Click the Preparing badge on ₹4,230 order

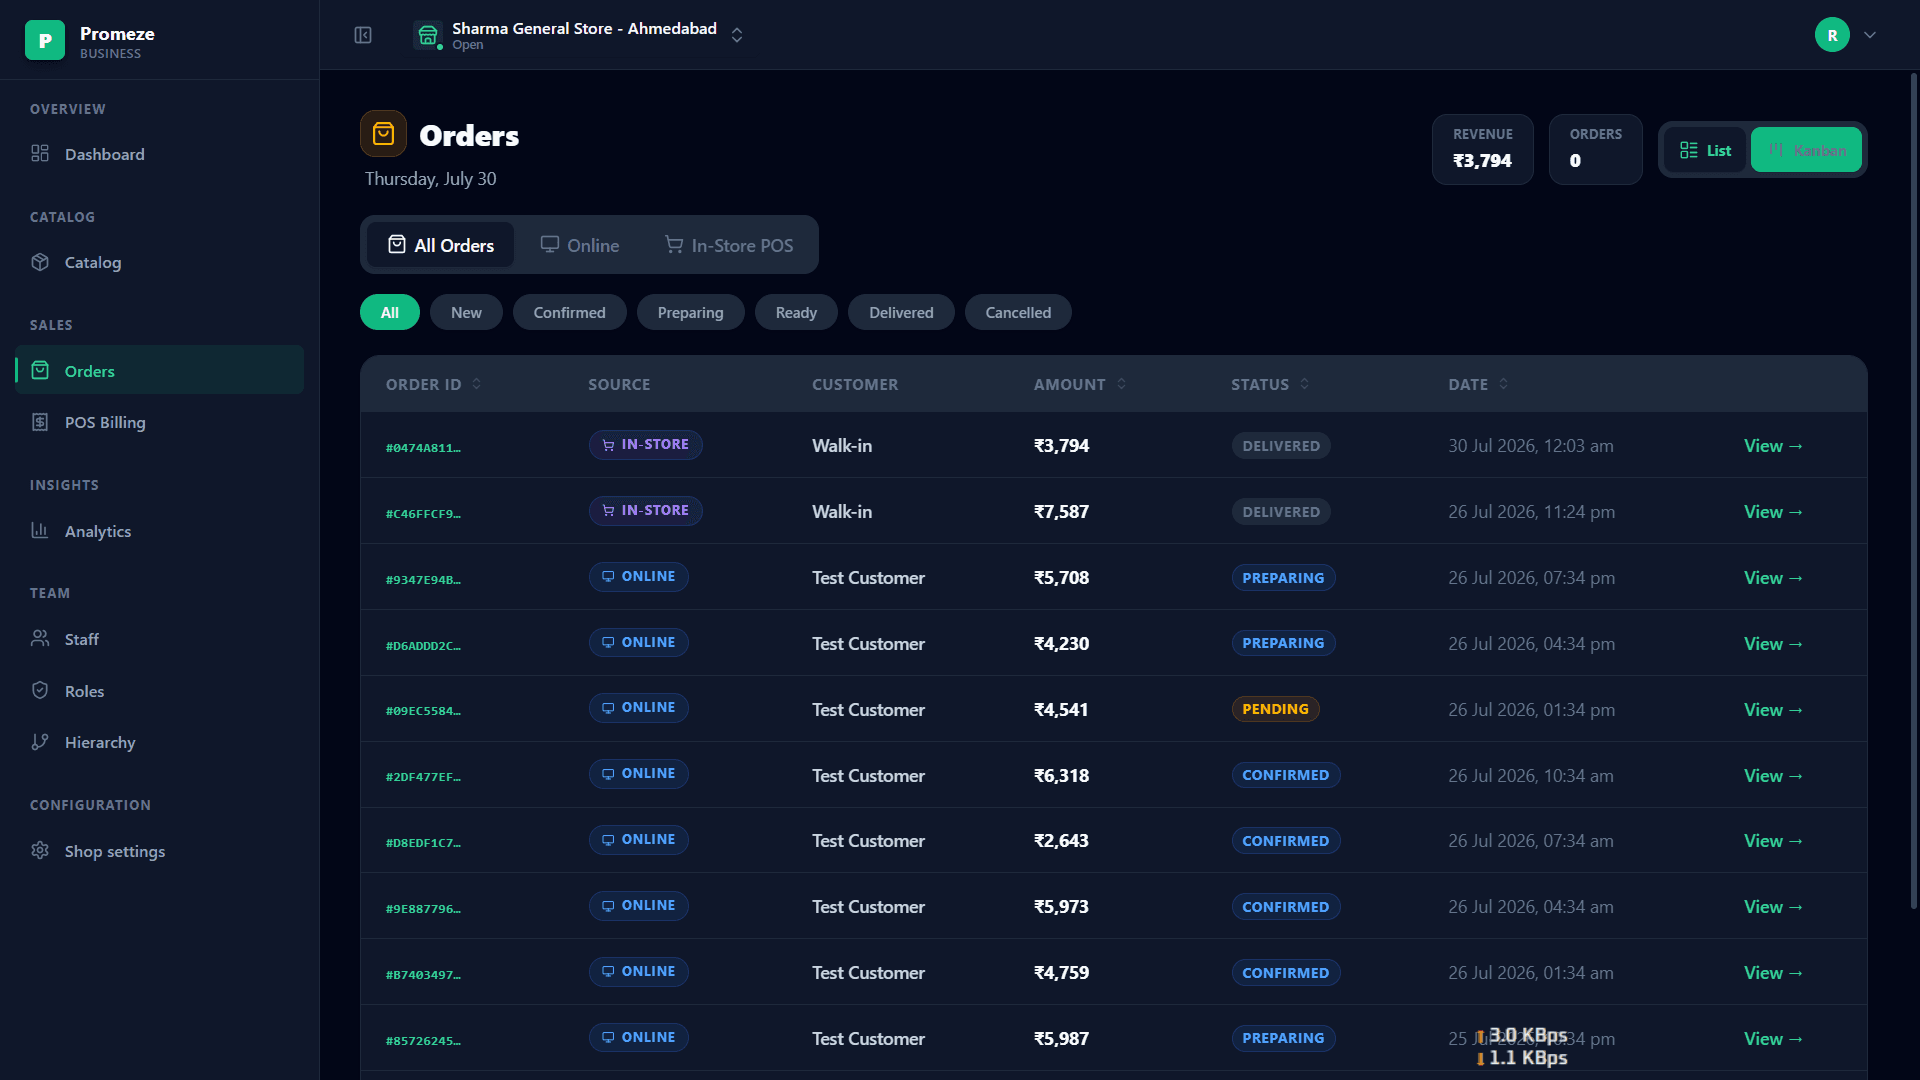[x=1283, y=643]
